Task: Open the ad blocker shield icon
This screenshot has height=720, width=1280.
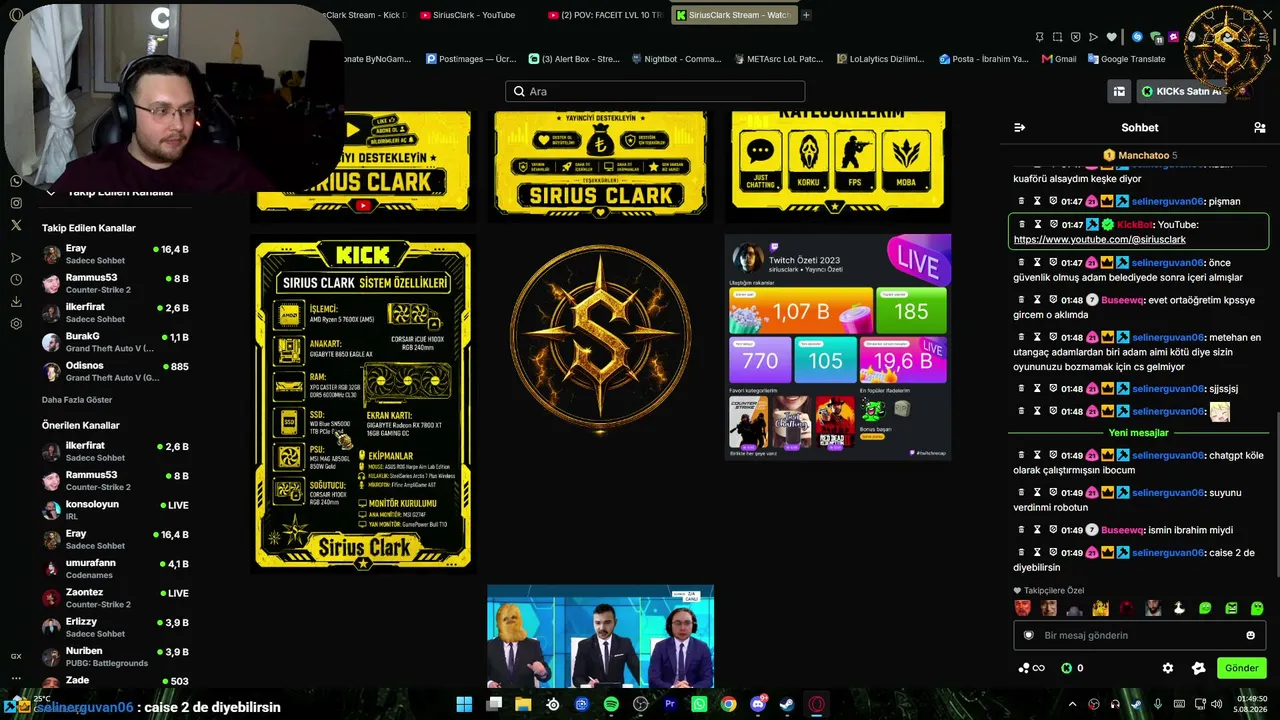Action: (1076, 37)
